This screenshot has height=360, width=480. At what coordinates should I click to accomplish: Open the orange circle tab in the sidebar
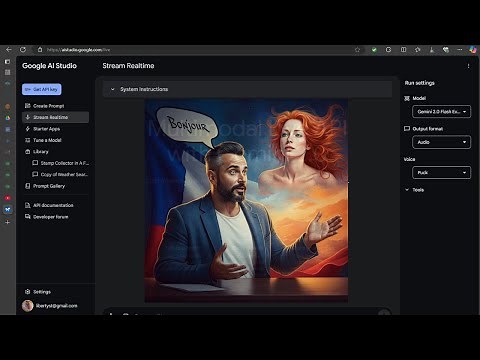(8, 106)
